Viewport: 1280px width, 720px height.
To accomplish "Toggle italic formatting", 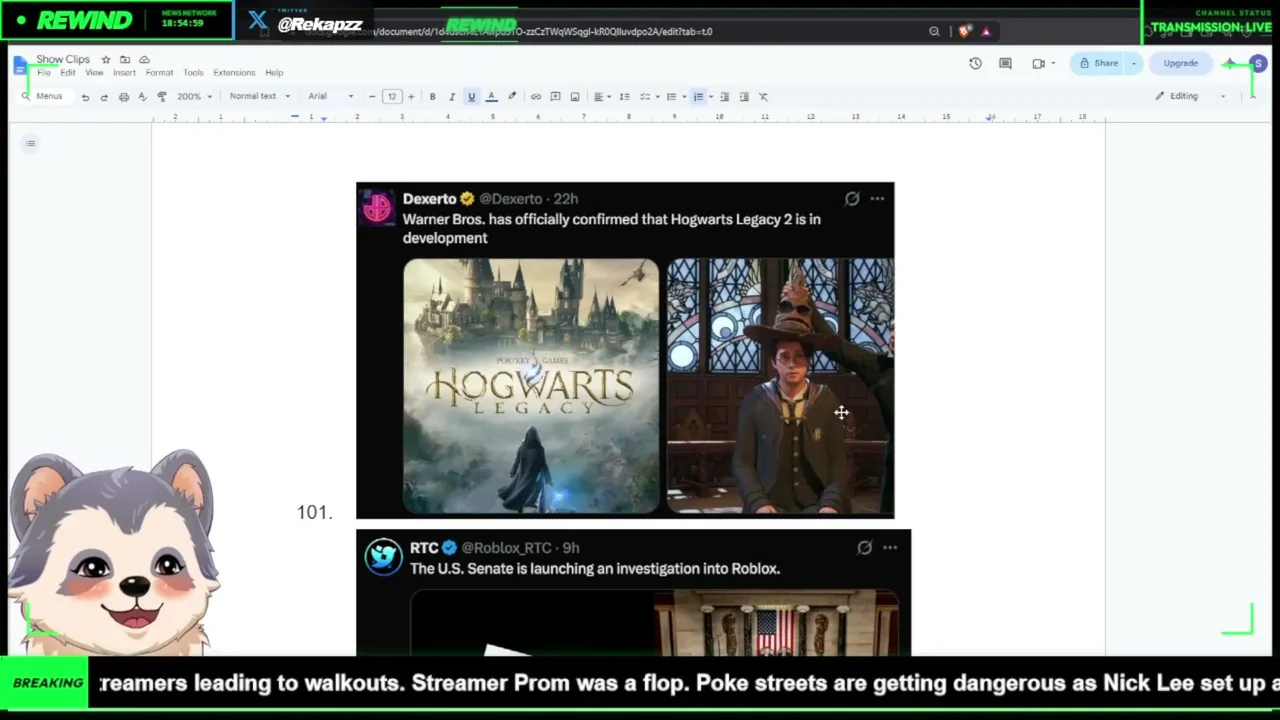I will (x=452, y=97).
